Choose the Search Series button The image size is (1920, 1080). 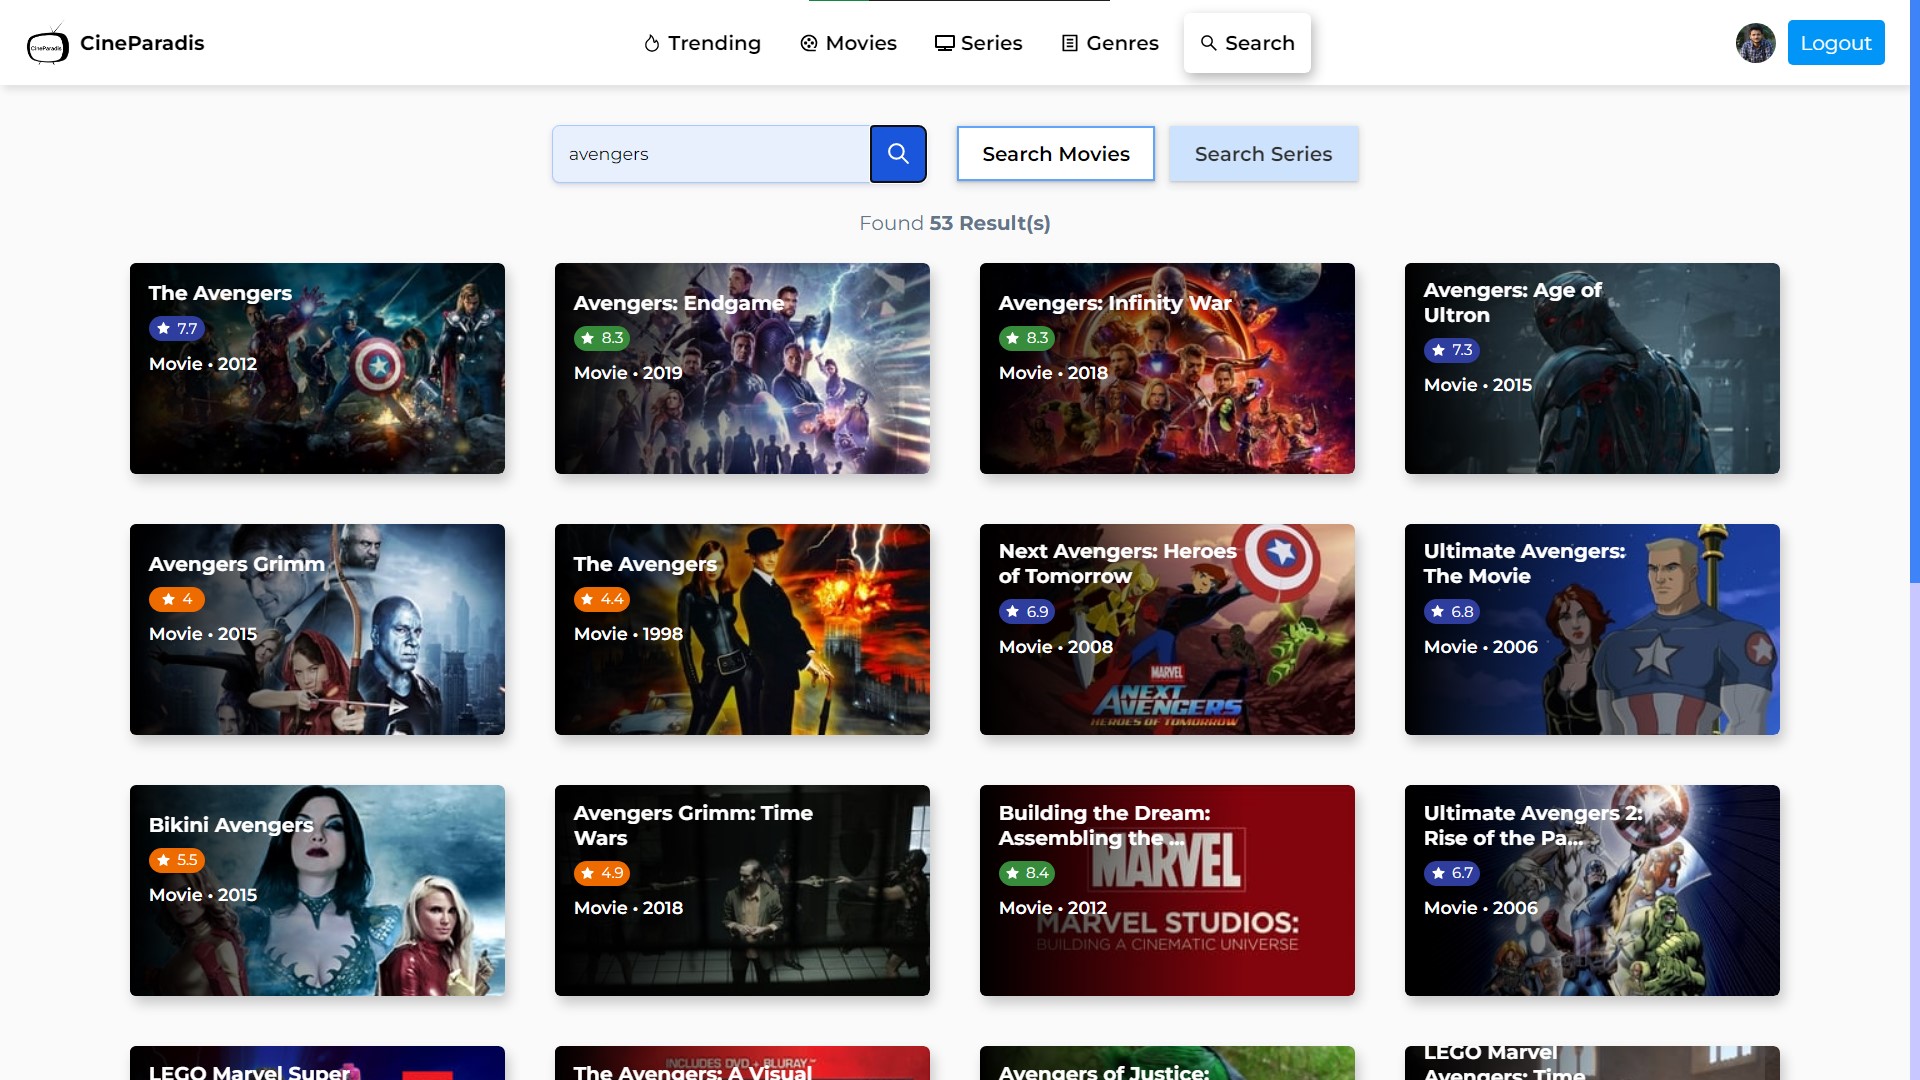(1264, 154)
